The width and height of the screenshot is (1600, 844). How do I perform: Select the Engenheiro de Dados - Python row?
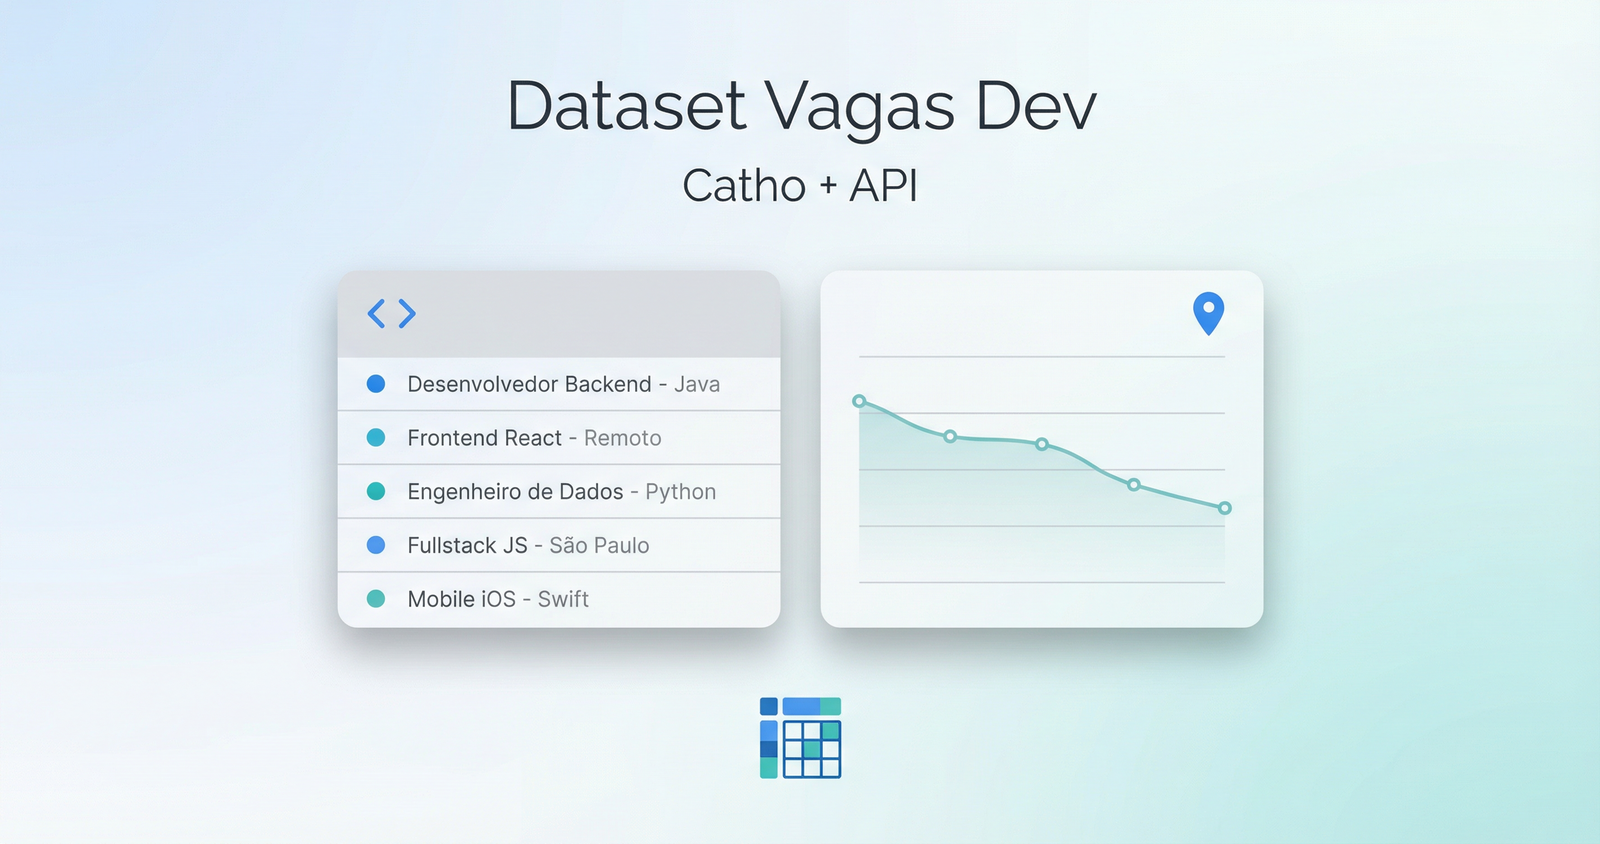tap(559, 492)
